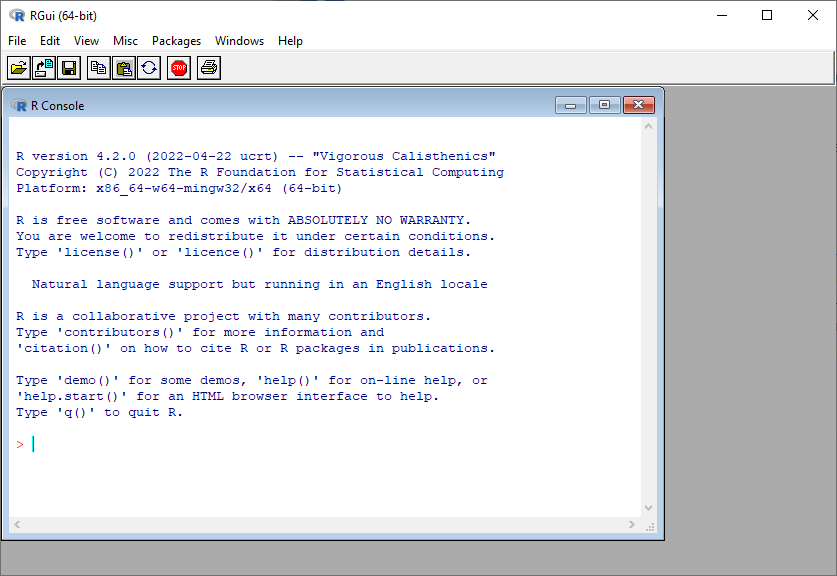Save the workspace using the floppy disk icon
837x576 pixels.
[69, 68]
